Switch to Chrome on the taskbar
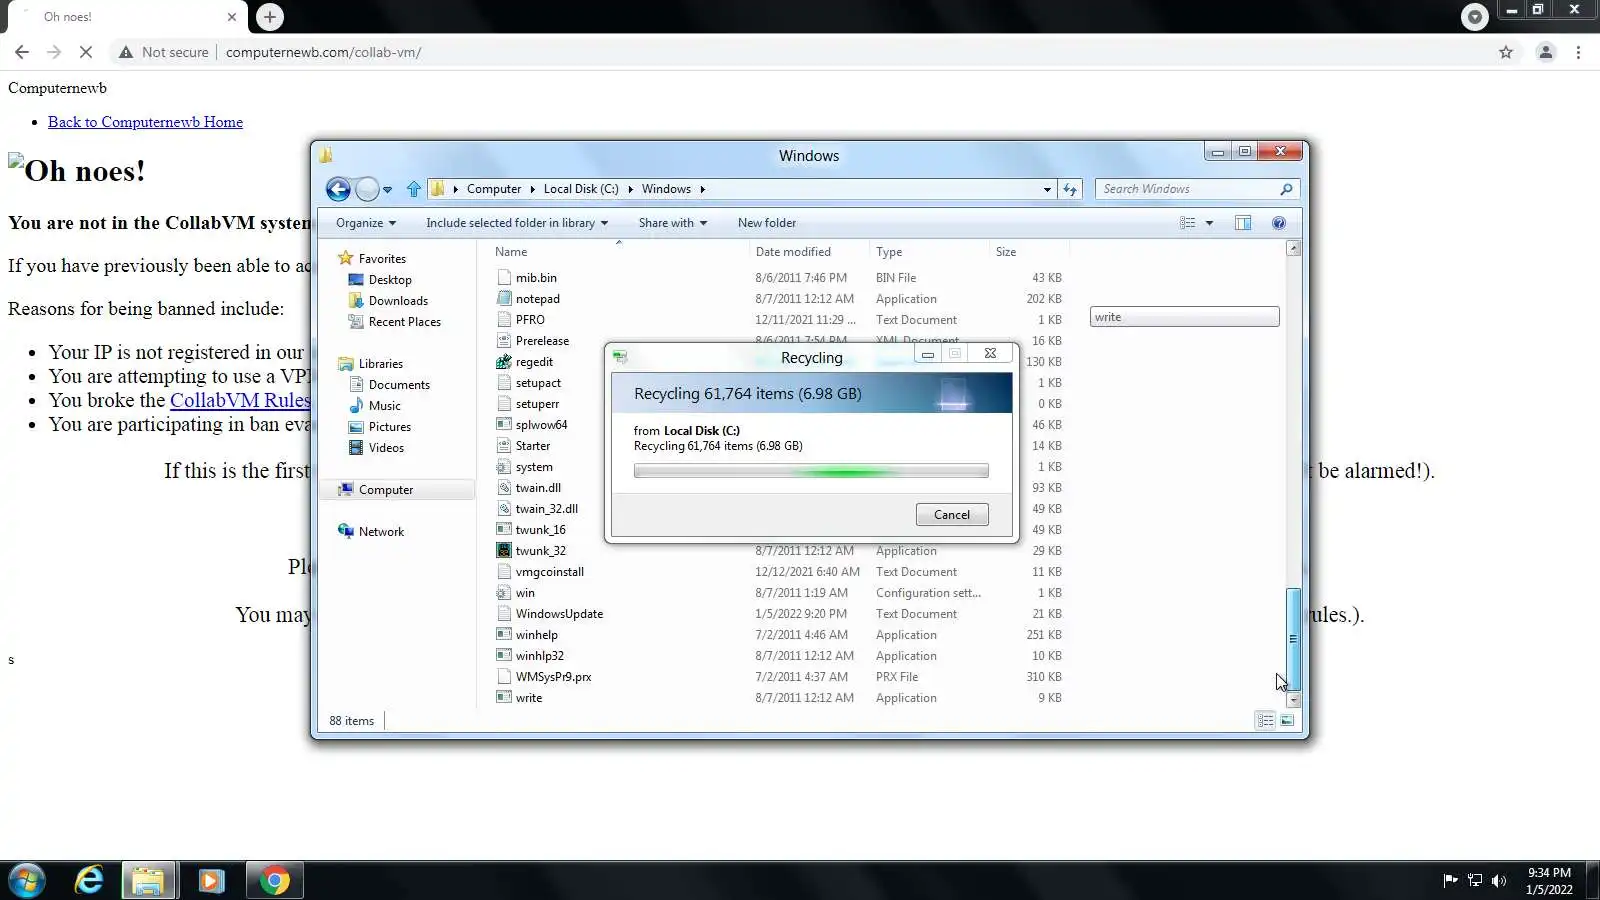This screenshot has width=1600, height=900. (x=274, y=881)
